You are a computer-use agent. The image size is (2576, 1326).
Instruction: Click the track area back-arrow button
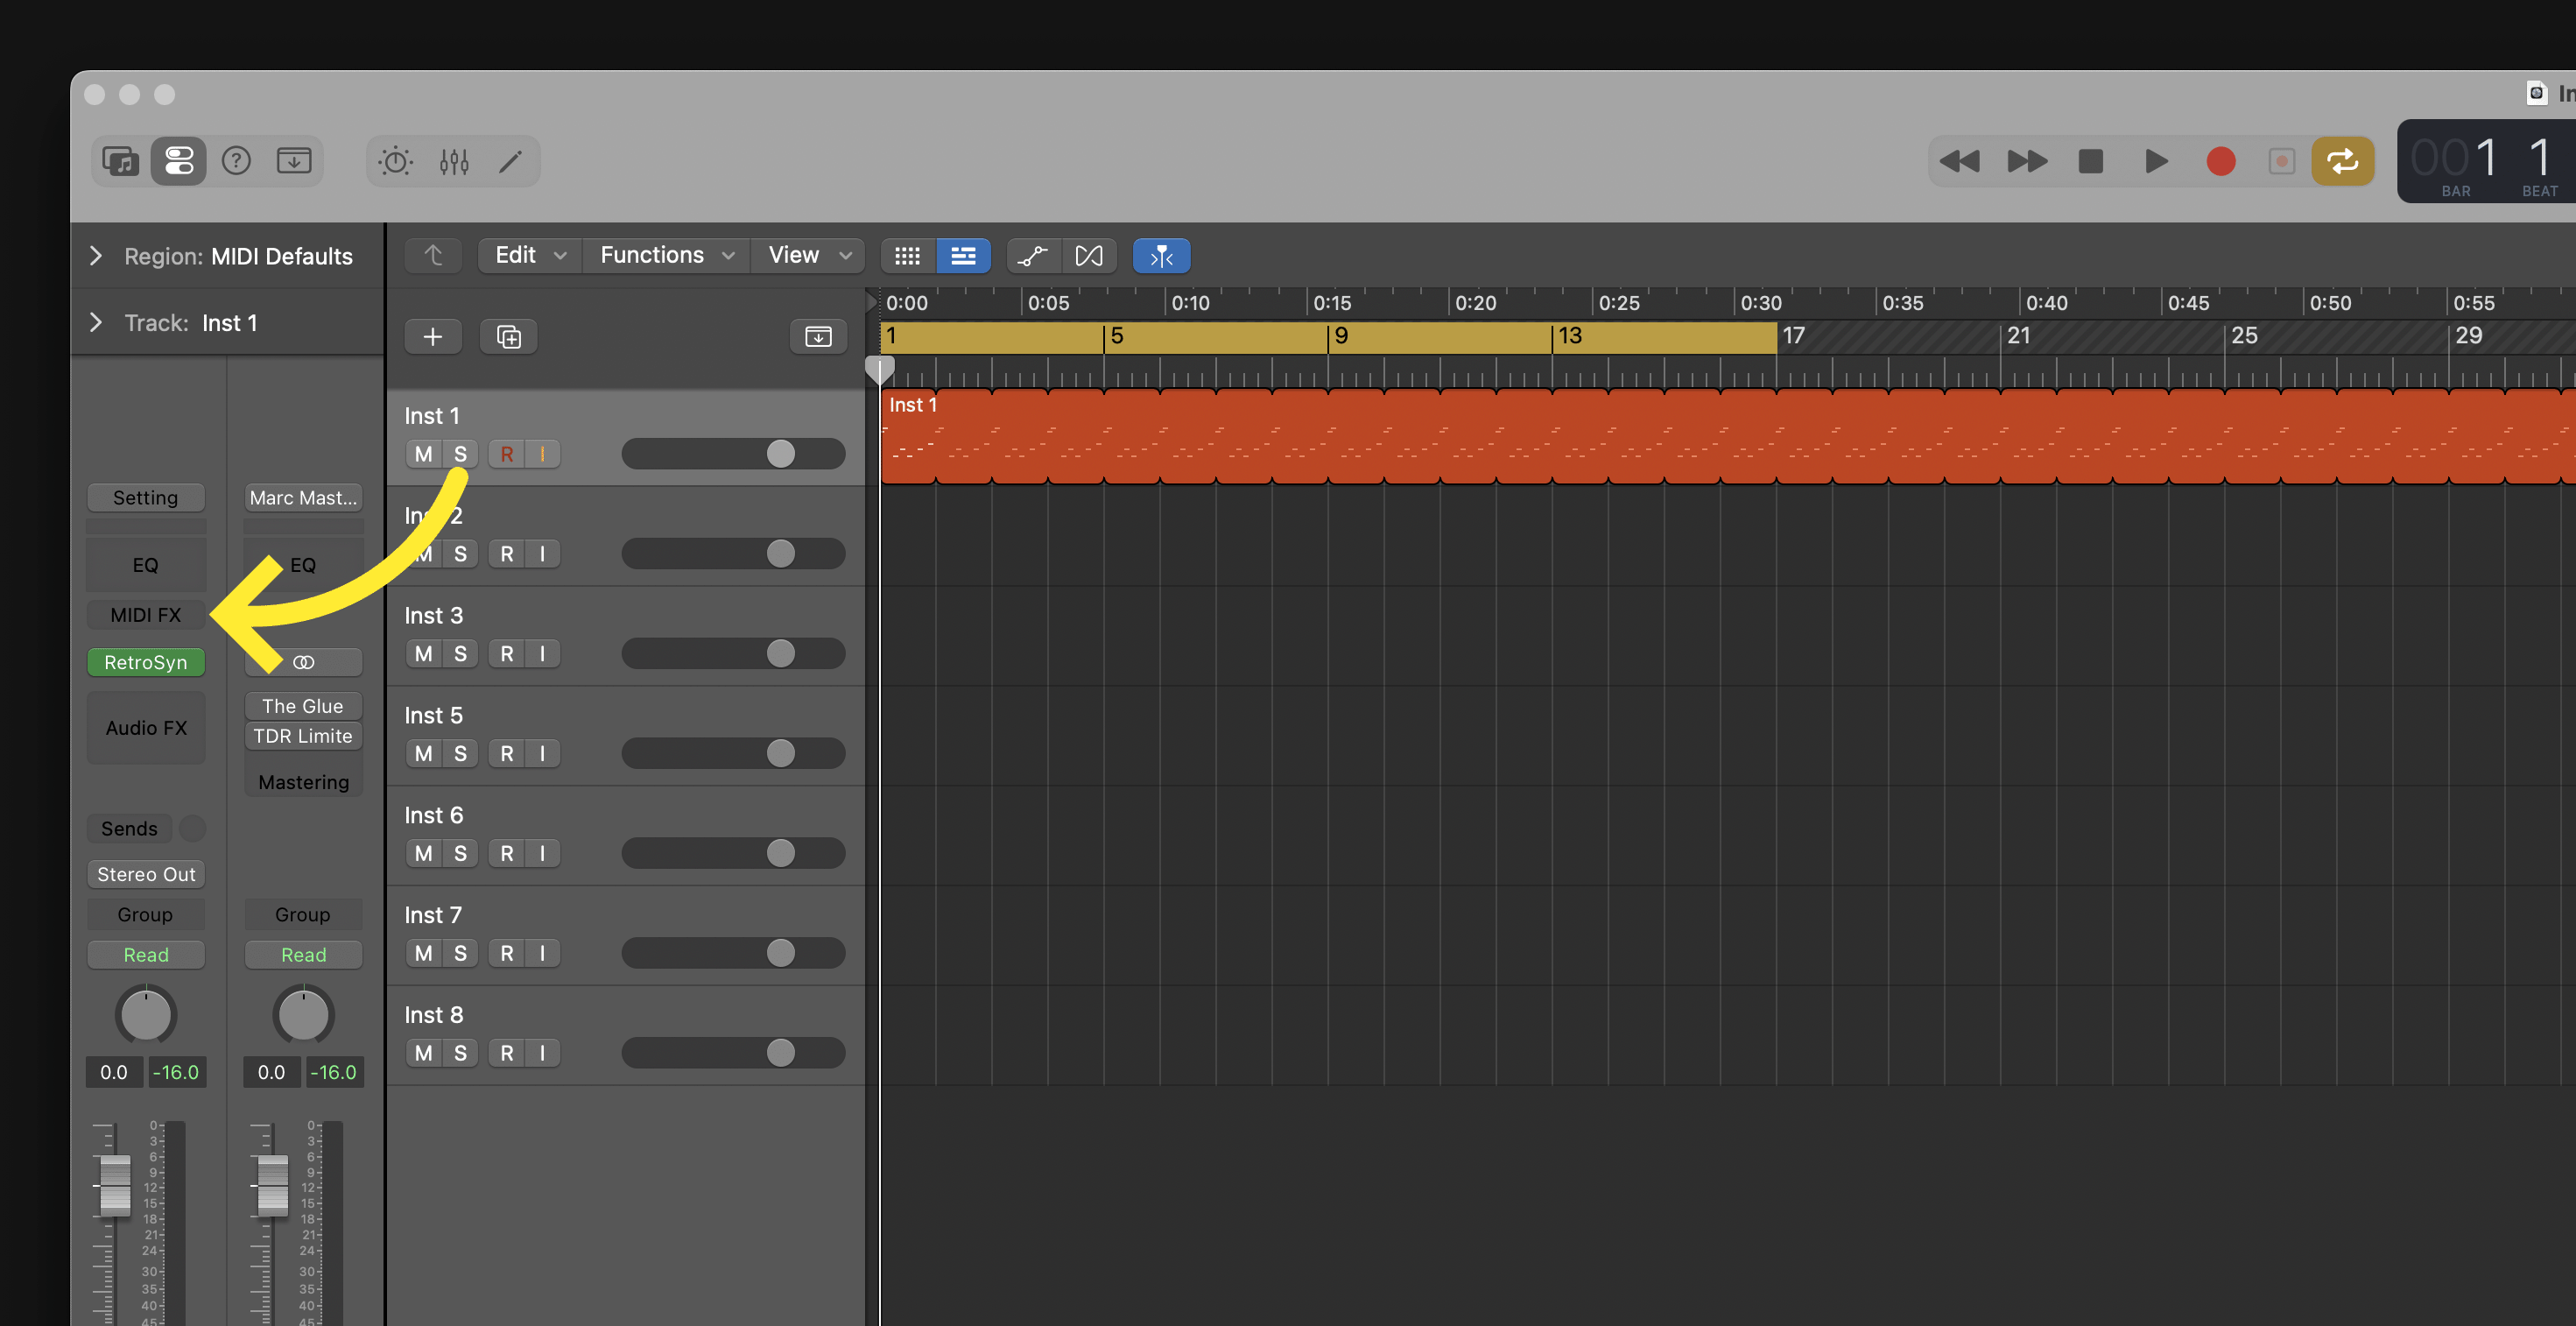click(433, 256)
